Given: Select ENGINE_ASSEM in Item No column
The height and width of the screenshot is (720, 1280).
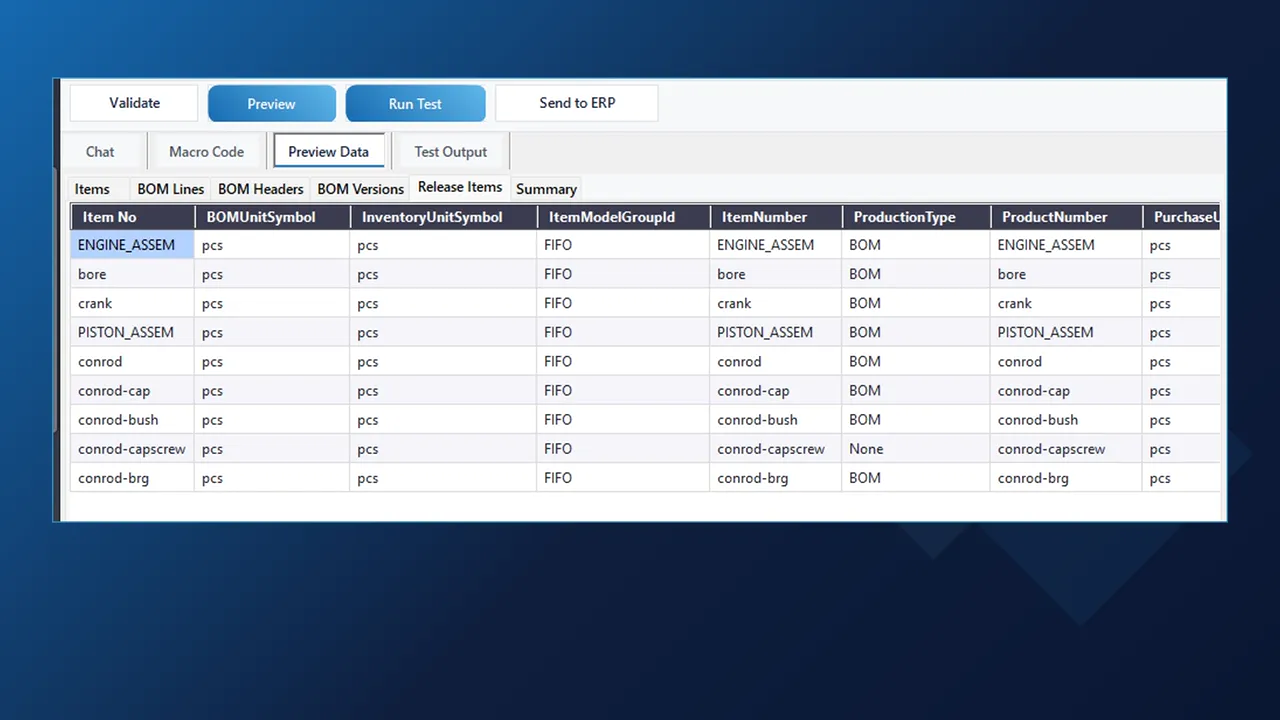Looking at the screenshot, I should pos(132,245).
